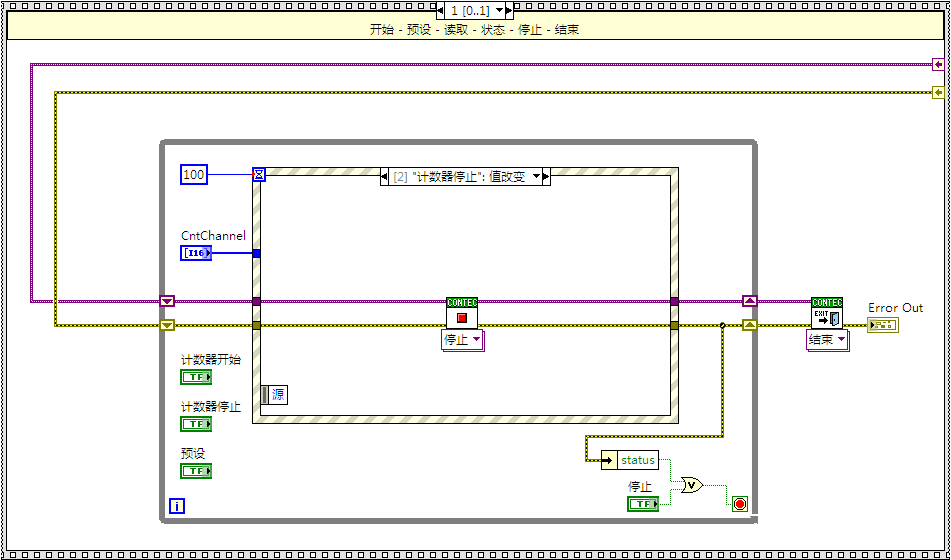Click the CONTEC stop counter VI icon

(x=462, y=313)
